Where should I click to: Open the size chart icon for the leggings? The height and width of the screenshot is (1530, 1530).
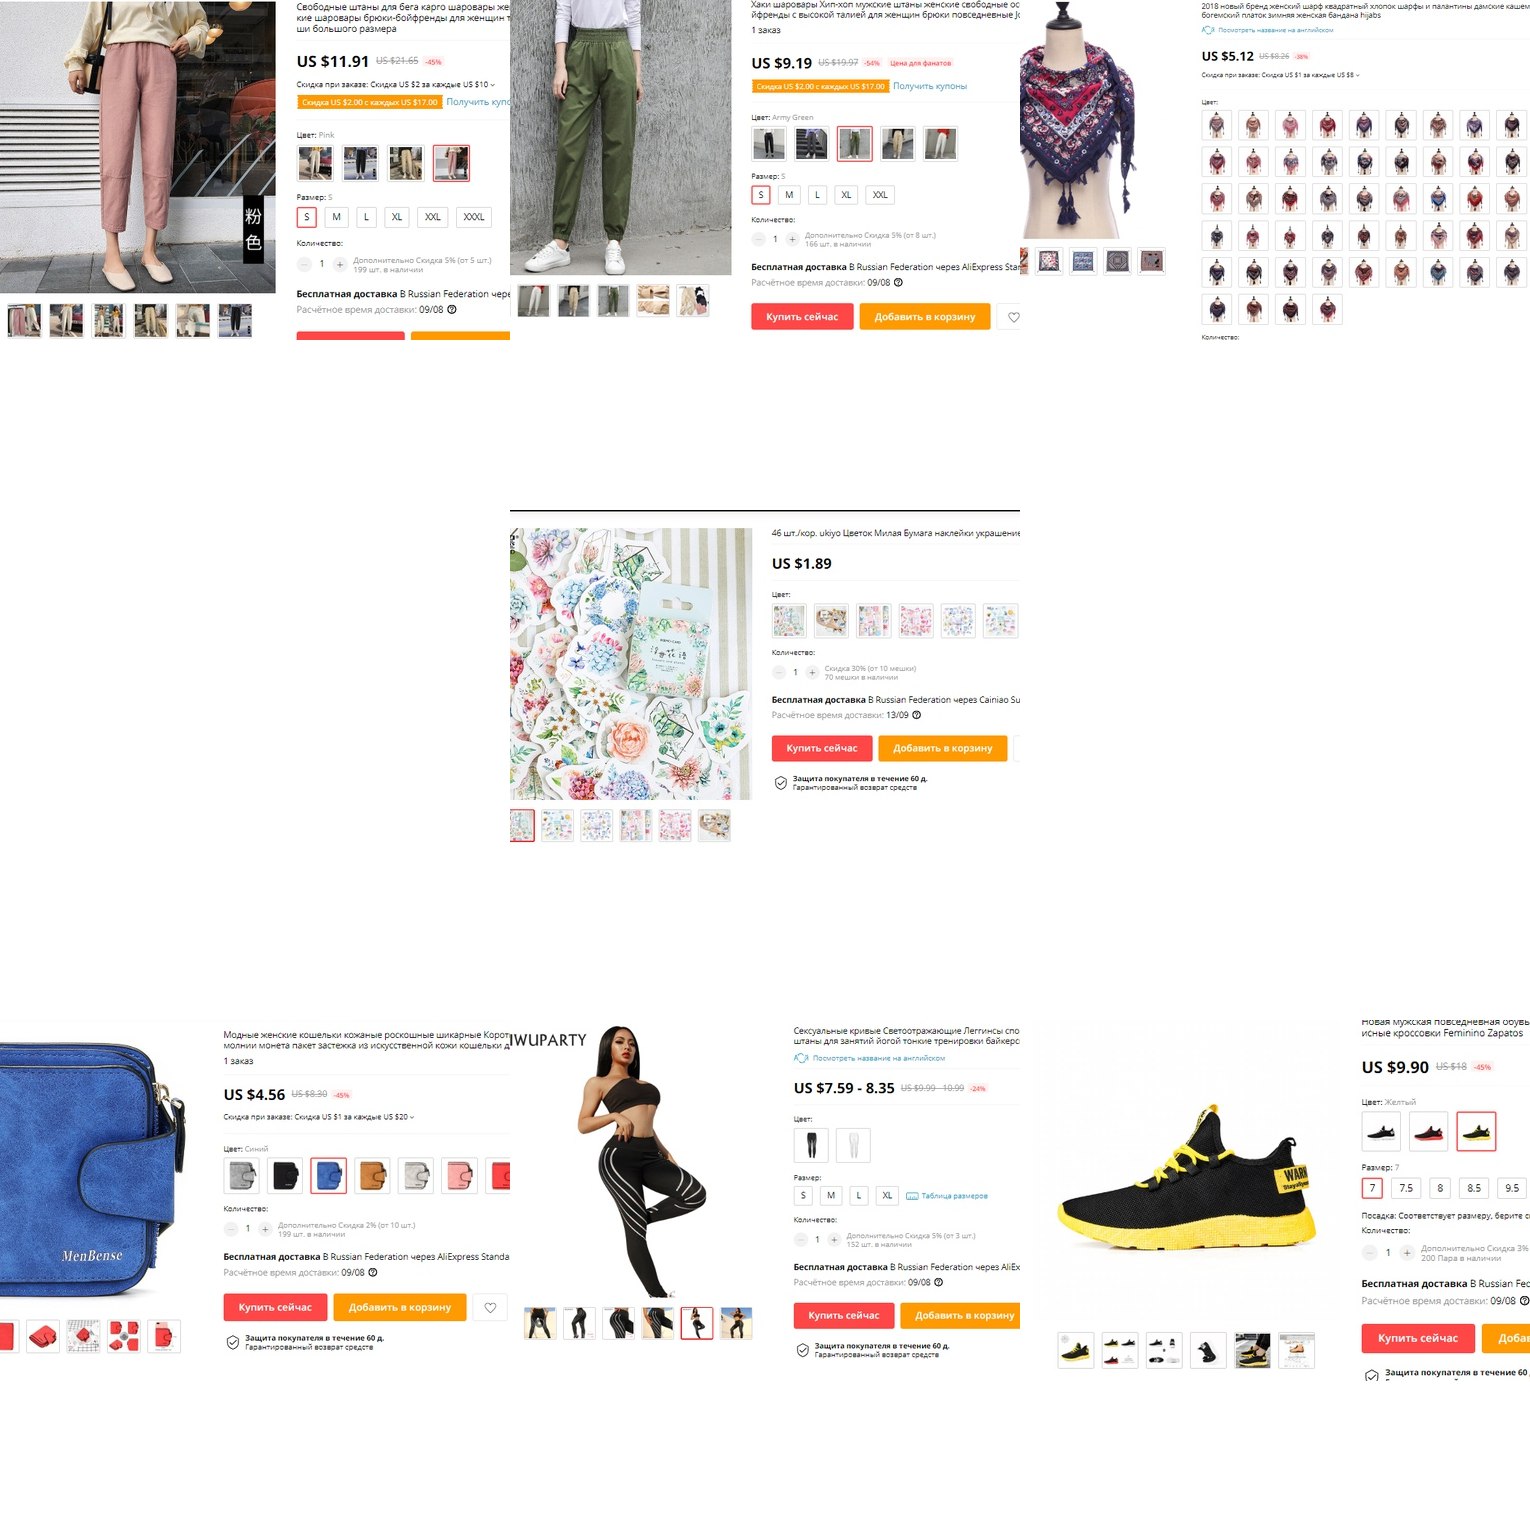click(x=912, y=1196)
